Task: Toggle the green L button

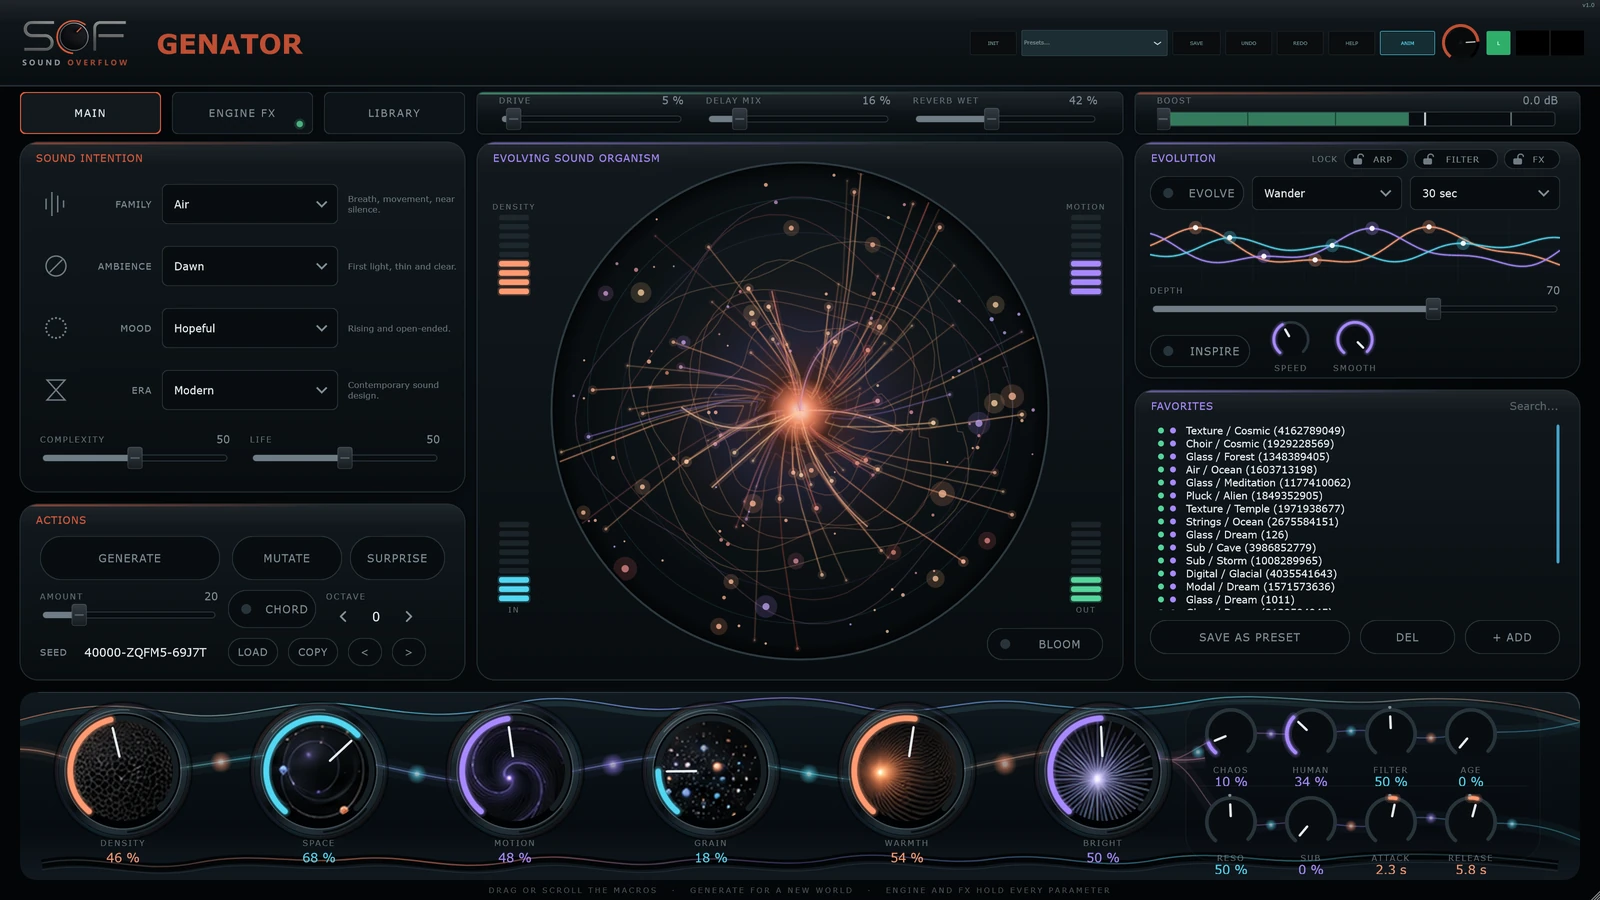Action: 1498,43
